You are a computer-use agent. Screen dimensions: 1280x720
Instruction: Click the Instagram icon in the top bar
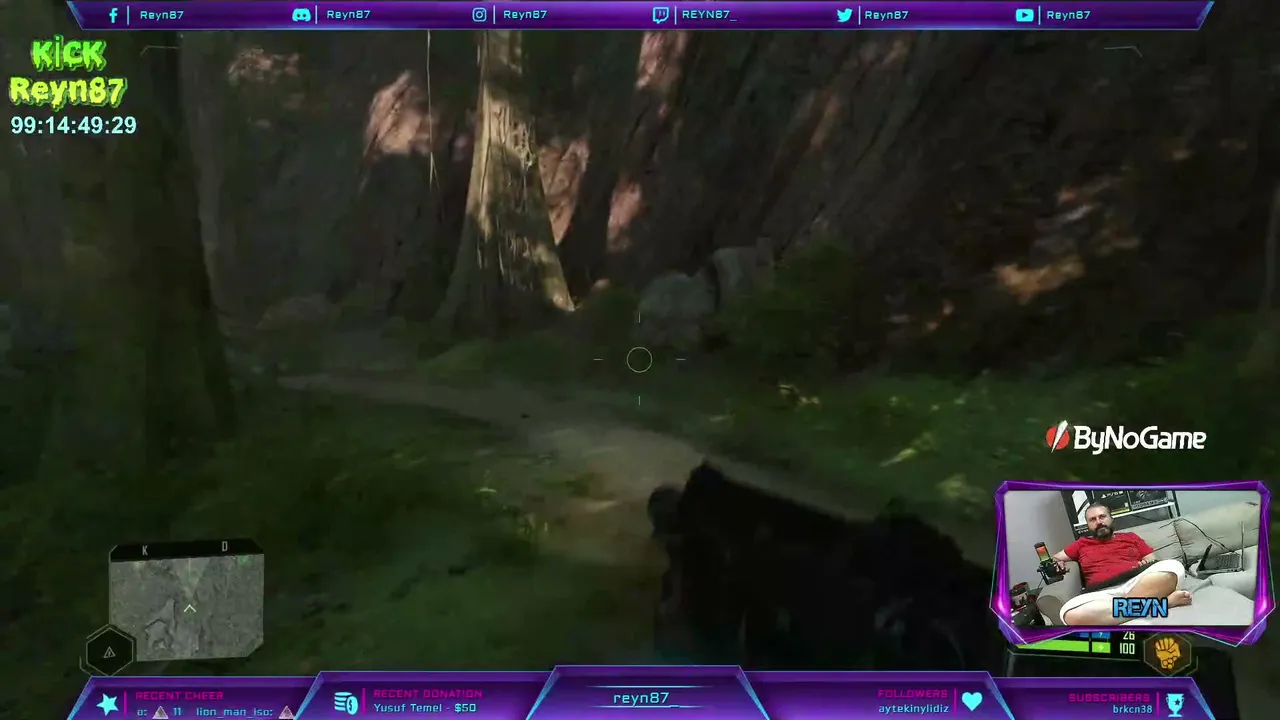click(x=480, y=15)
